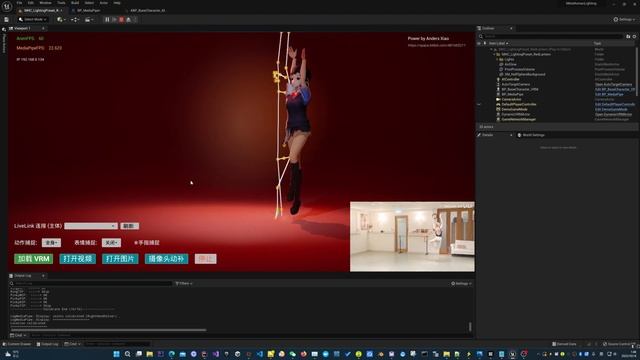640x360 pixels.
Task: Open Firefox taskbar icon
Action: tap(304, 354)
